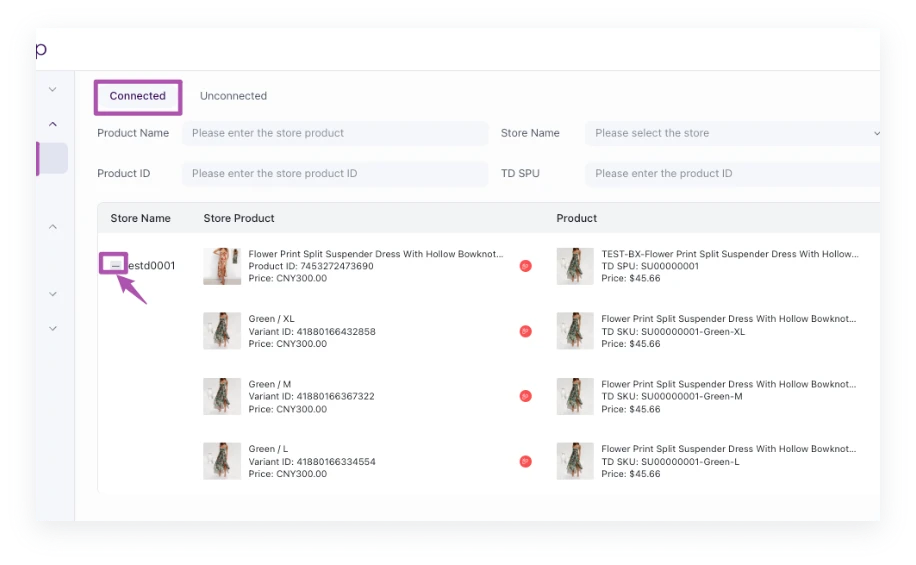Image resolution: width=916 pixels, height=565 pixels.
Task: Focus the store Product ID input field
Action: point(333,173)
